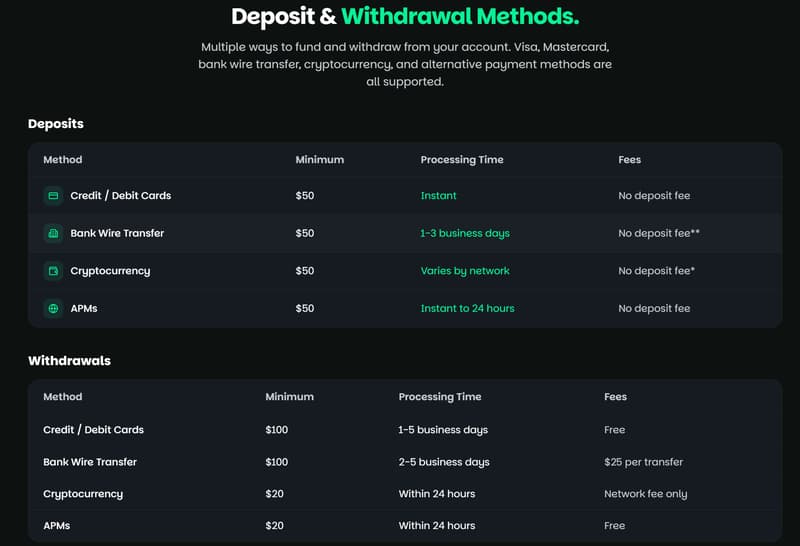Image resolution: width=800 pixels, height=546 pixels.
Task: Click '1-3 business days' processing time
Action: click(x=465, y=233)
